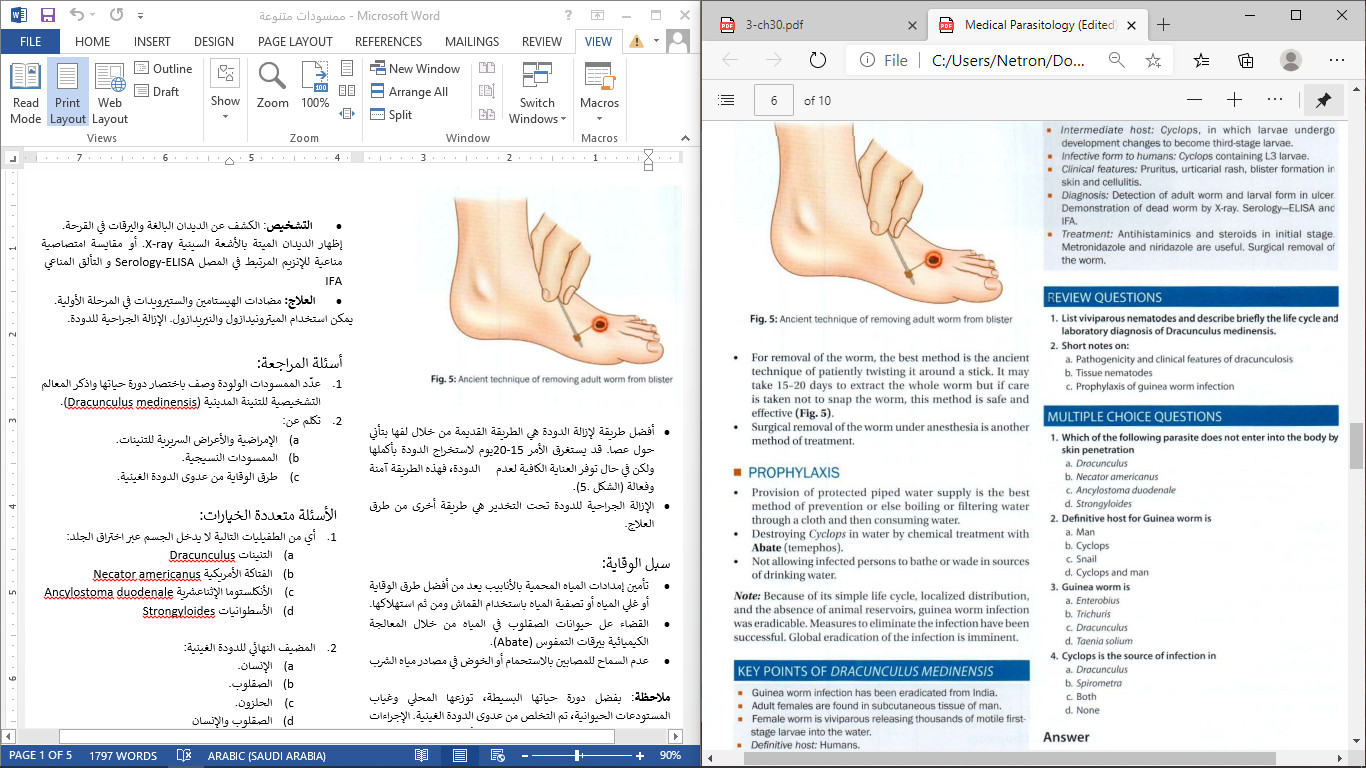Switch Word to Outline view
Viewport: 1366px width, 768px height.
pyautogui.click(x=163, y=69)
